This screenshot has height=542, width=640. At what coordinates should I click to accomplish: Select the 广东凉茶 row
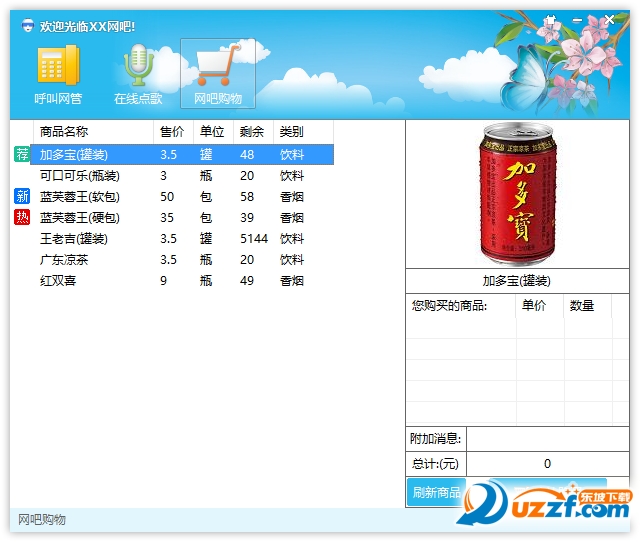pyautogui.click(x=182, y=260)
